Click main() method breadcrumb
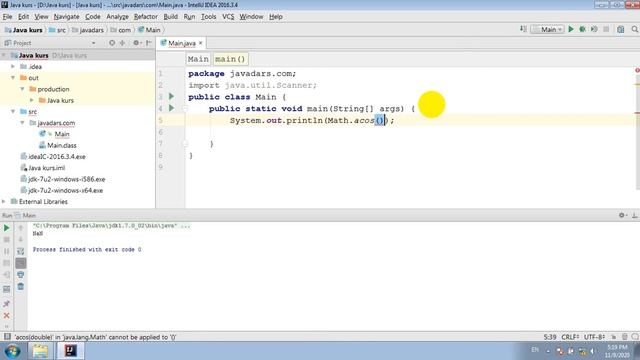The height and width of the screenshot is (360, 640). pyautogui.click(x=230, y=59)
